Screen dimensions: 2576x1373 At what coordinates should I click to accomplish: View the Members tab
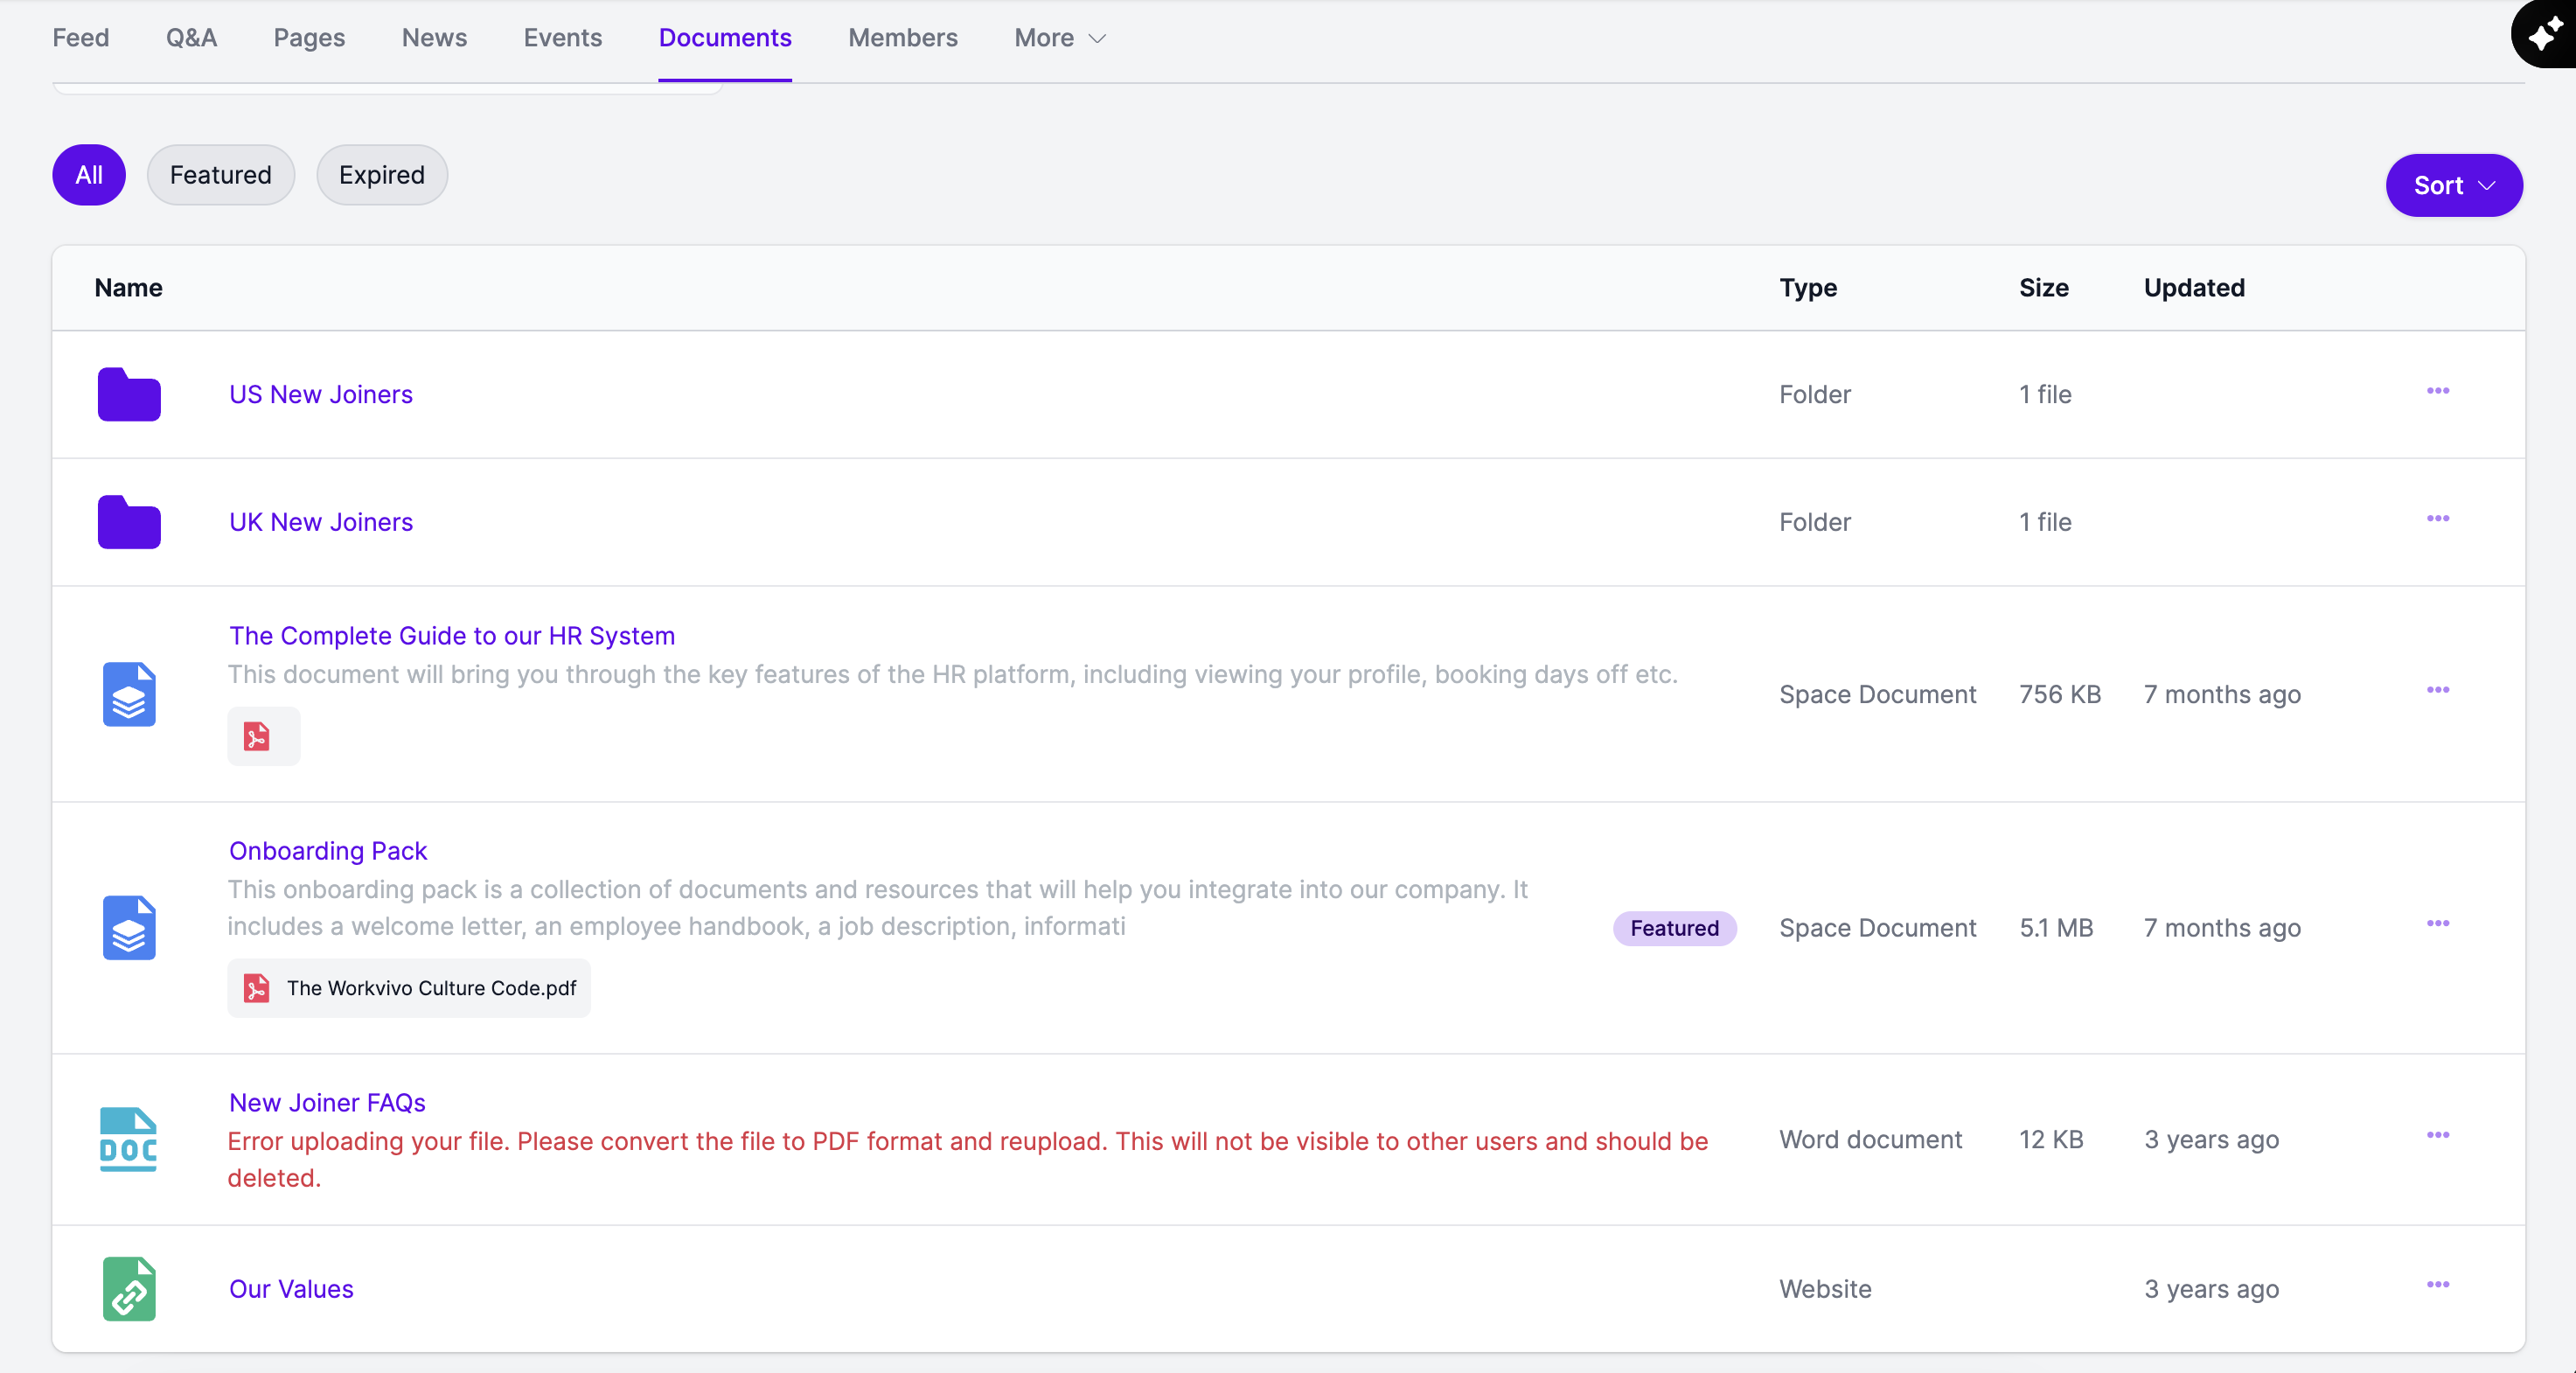(x=903, y=38)
